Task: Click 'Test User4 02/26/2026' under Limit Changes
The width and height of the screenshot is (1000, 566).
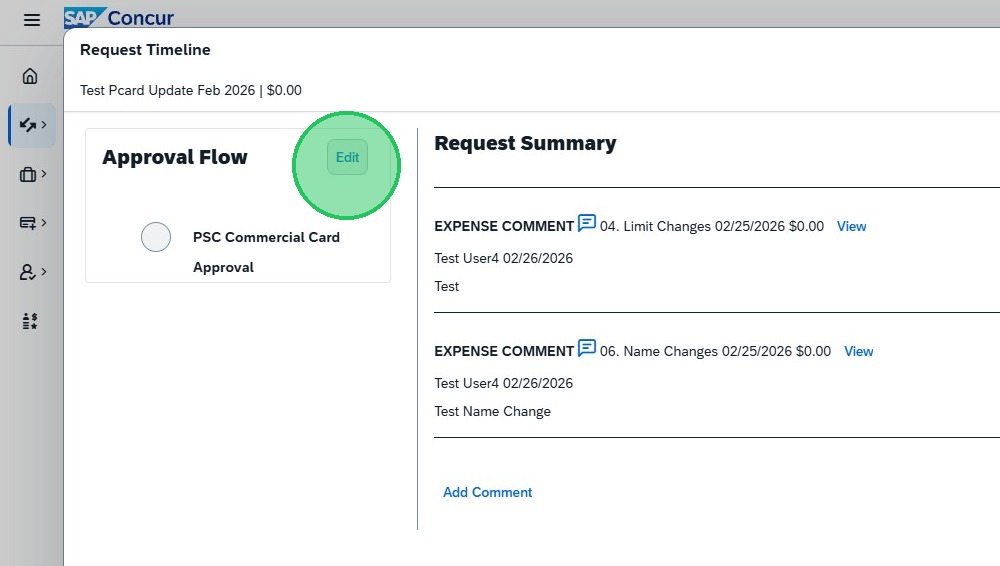Action: click(504, 258)
